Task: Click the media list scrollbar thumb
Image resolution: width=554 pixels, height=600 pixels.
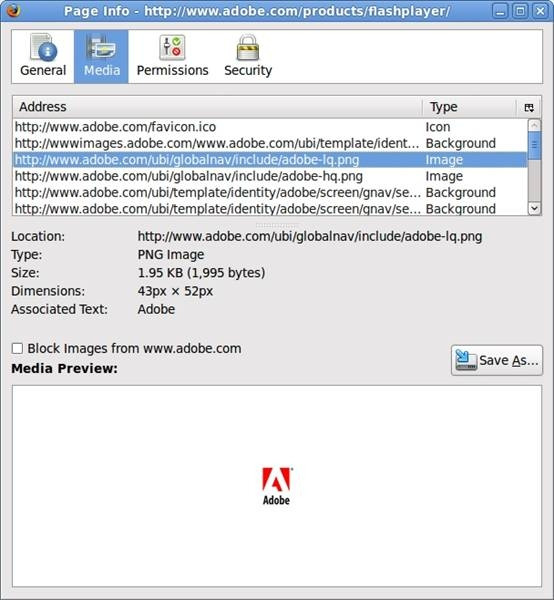Action: coord(534,145)
